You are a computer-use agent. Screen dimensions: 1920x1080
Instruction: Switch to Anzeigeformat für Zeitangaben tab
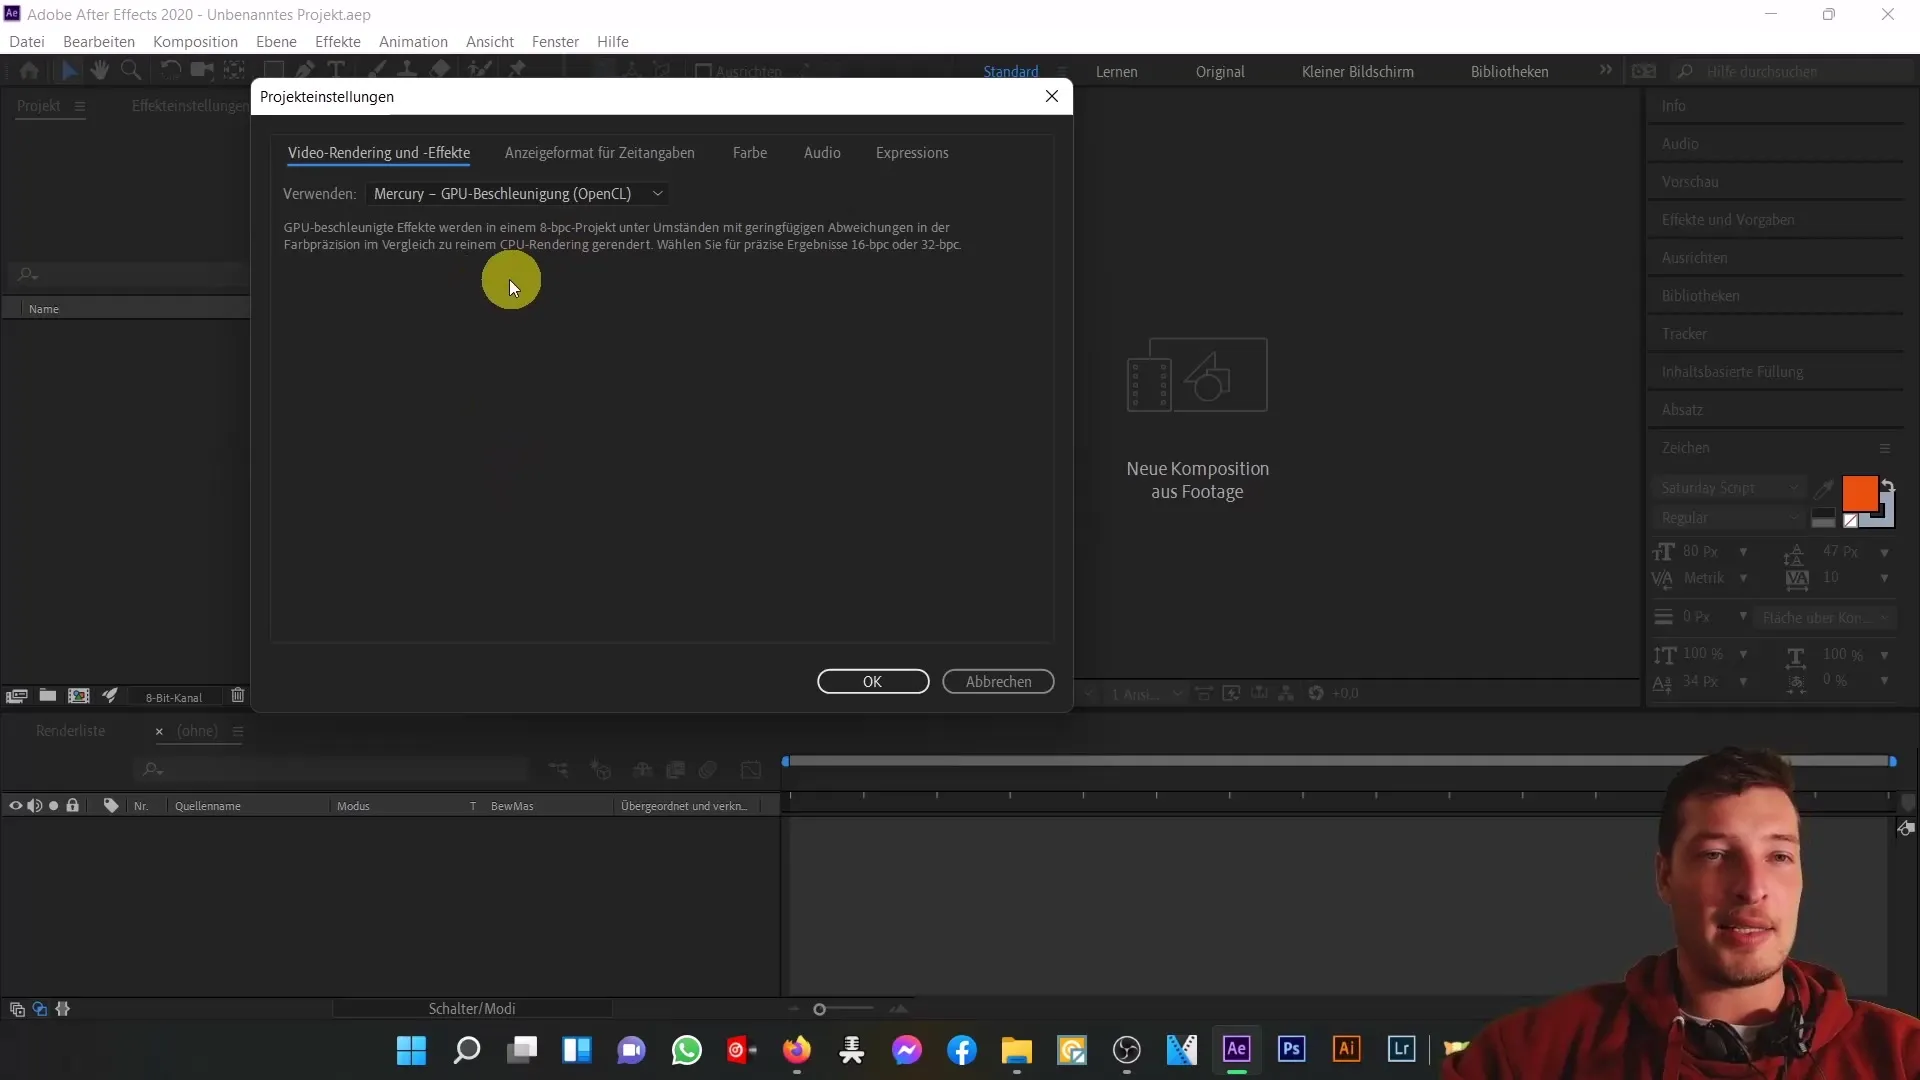point(599,153)
